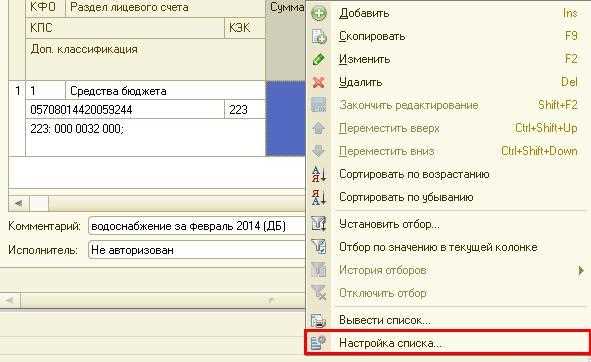The height and width of the screenshot is (362, 591).
Task: Click the Переместить вниз arrow icon
Action: (319, 151)
